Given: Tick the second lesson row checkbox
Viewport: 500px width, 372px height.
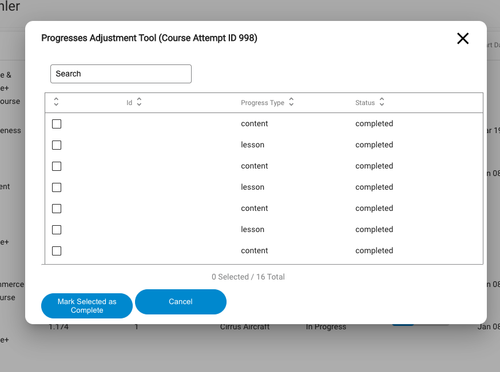Looking at the screenshot, I should [57, 187].
